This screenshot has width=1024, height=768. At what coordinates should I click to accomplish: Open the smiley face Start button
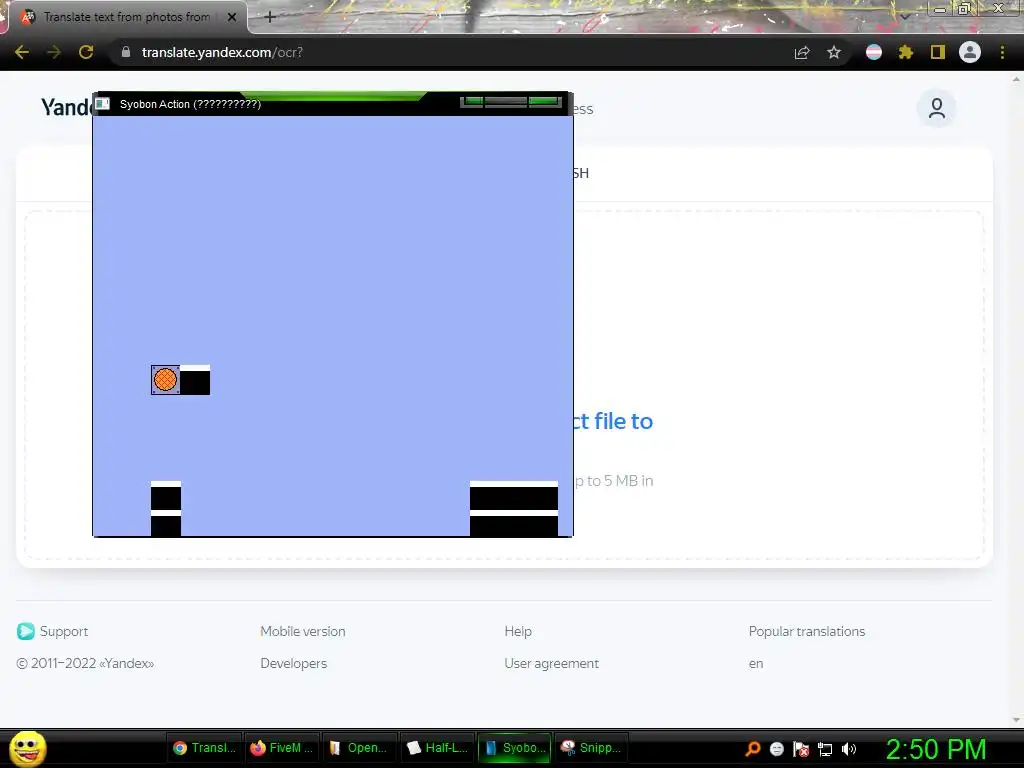click(x=27, y=748)
